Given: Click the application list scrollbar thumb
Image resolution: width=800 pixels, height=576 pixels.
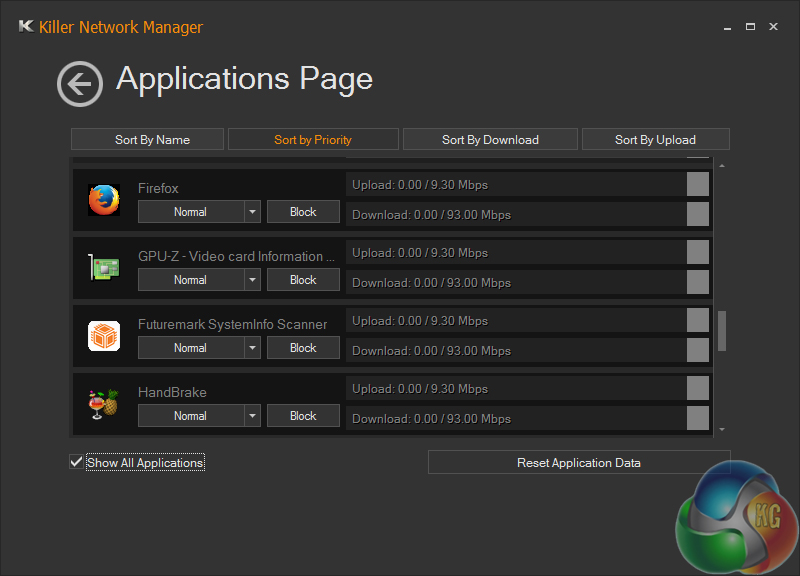Looking at the screenshot, I should 722,330.
